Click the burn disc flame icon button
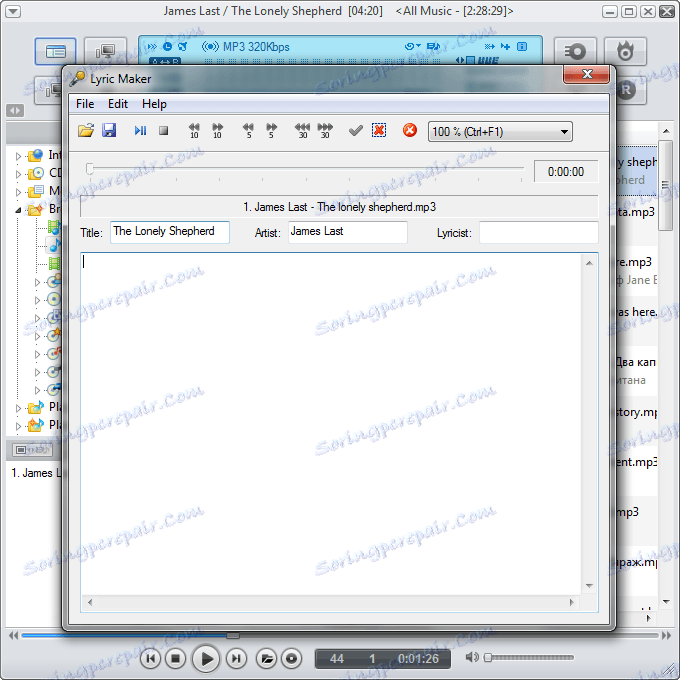 click(x=625, y=52)
